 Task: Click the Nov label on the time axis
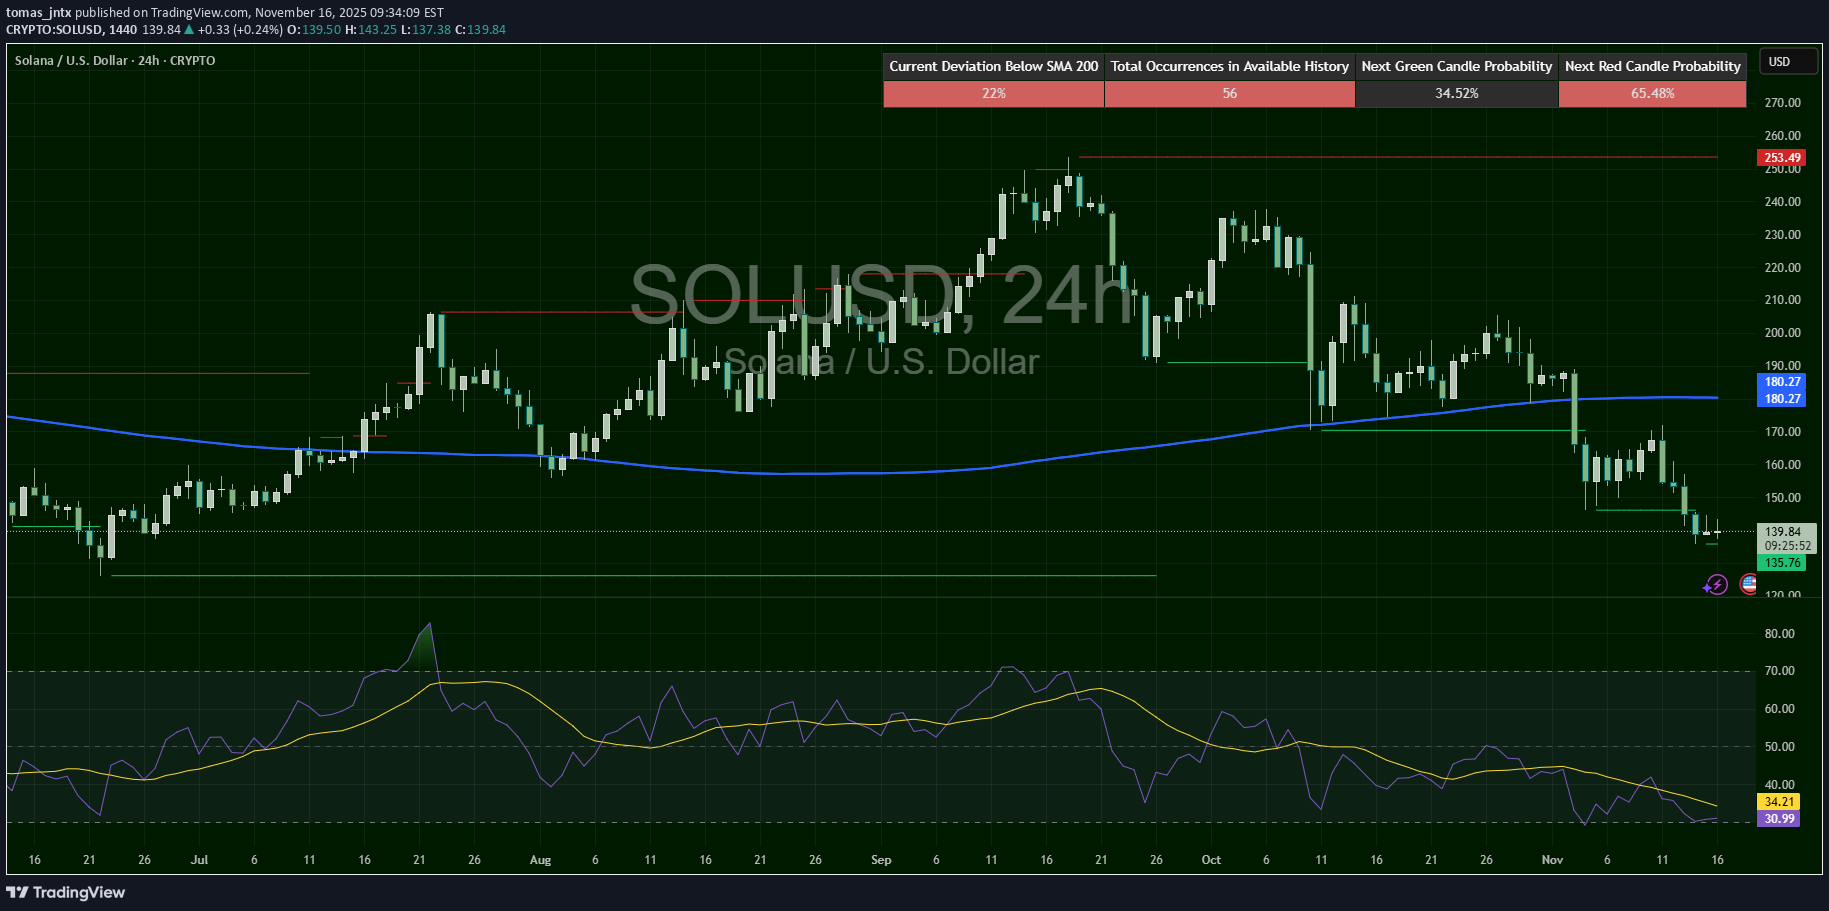(x=1551, y=860)
